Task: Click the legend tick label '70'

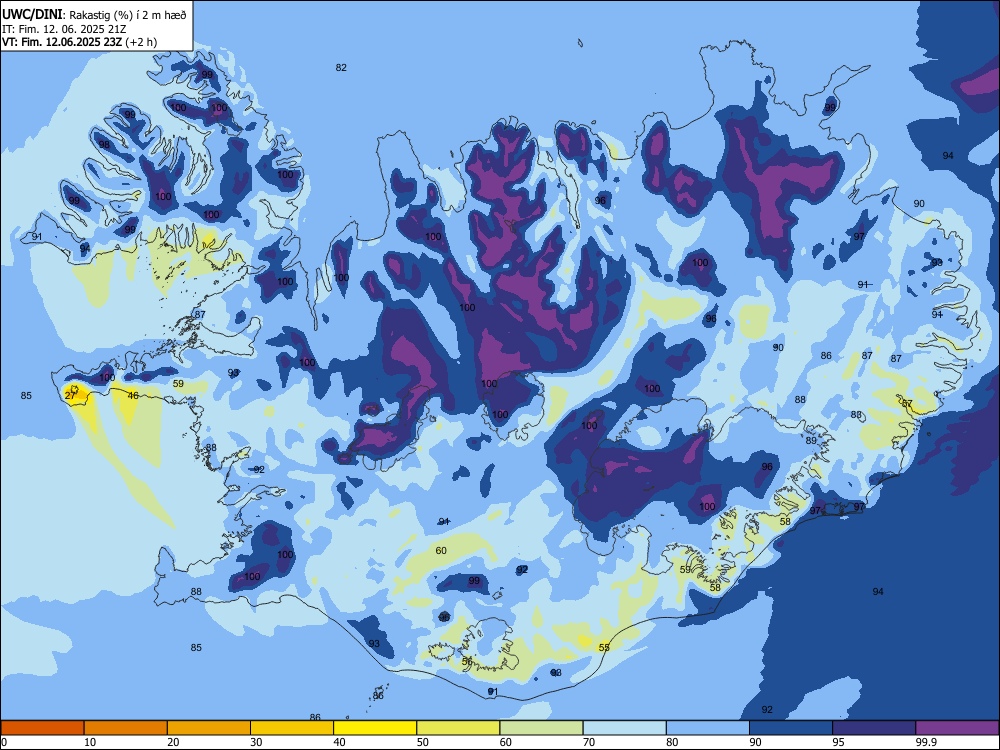Action: click(589, 742)
